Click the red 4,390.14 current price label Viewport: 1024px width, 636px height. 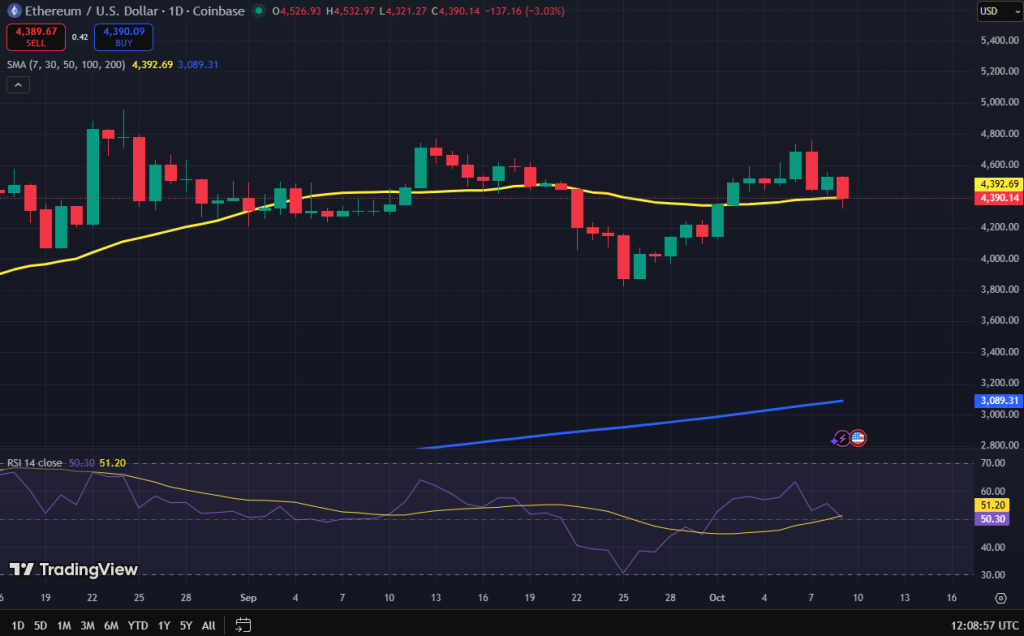pyautogui.click(x=999, y=198)
